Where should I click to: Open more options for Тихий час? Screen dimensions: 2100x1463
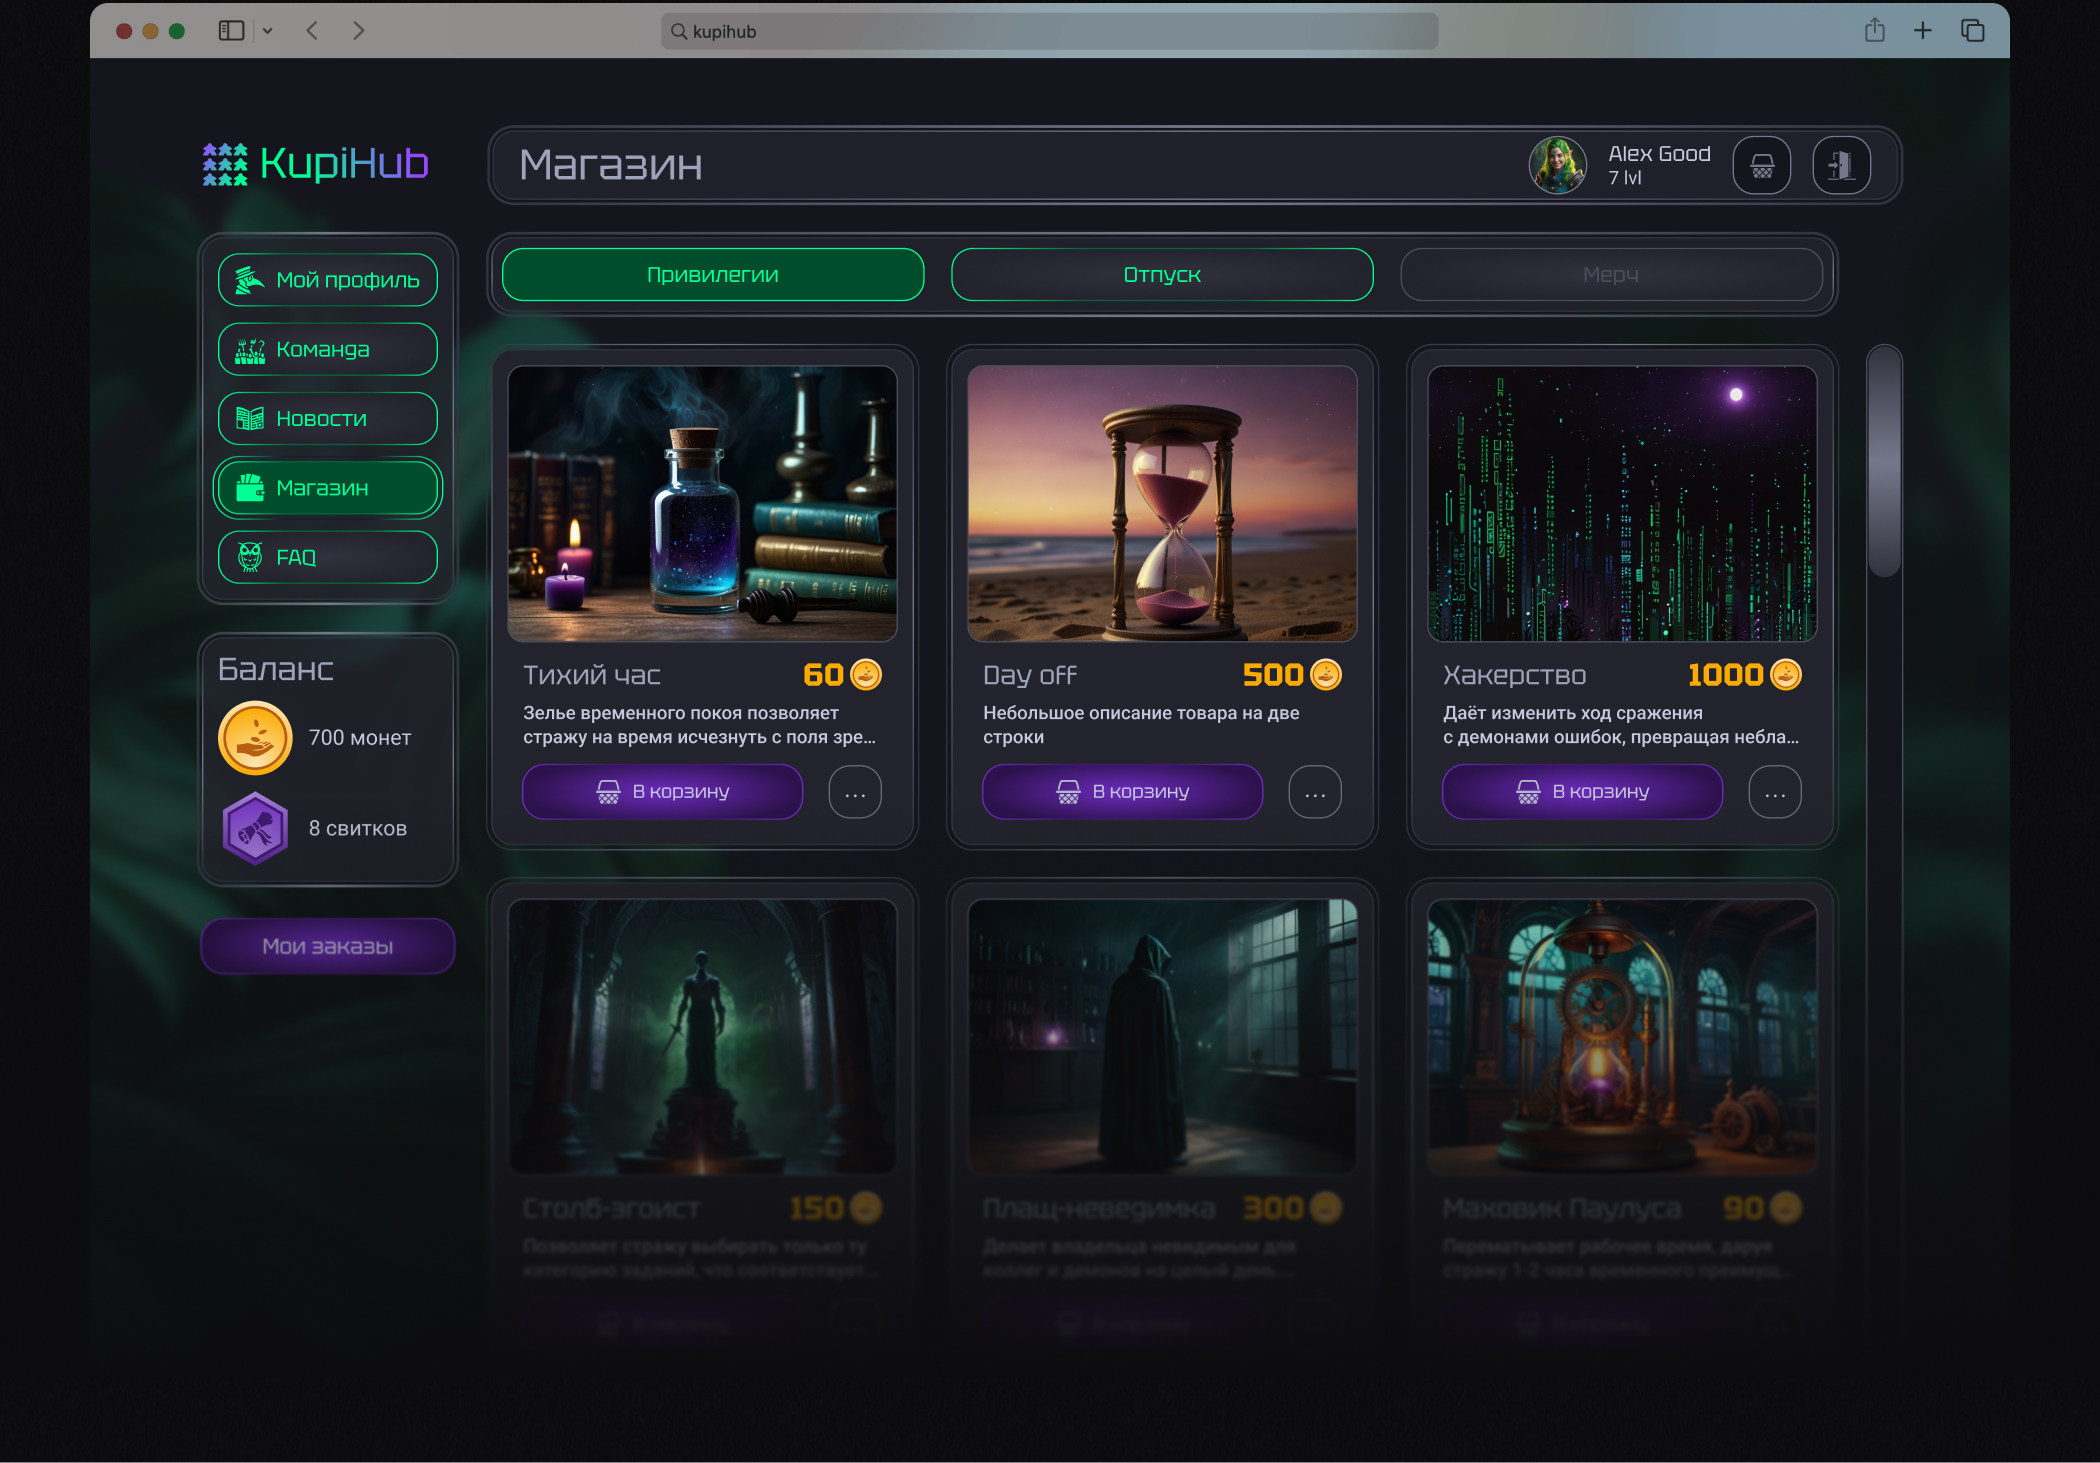pos(855,793)
